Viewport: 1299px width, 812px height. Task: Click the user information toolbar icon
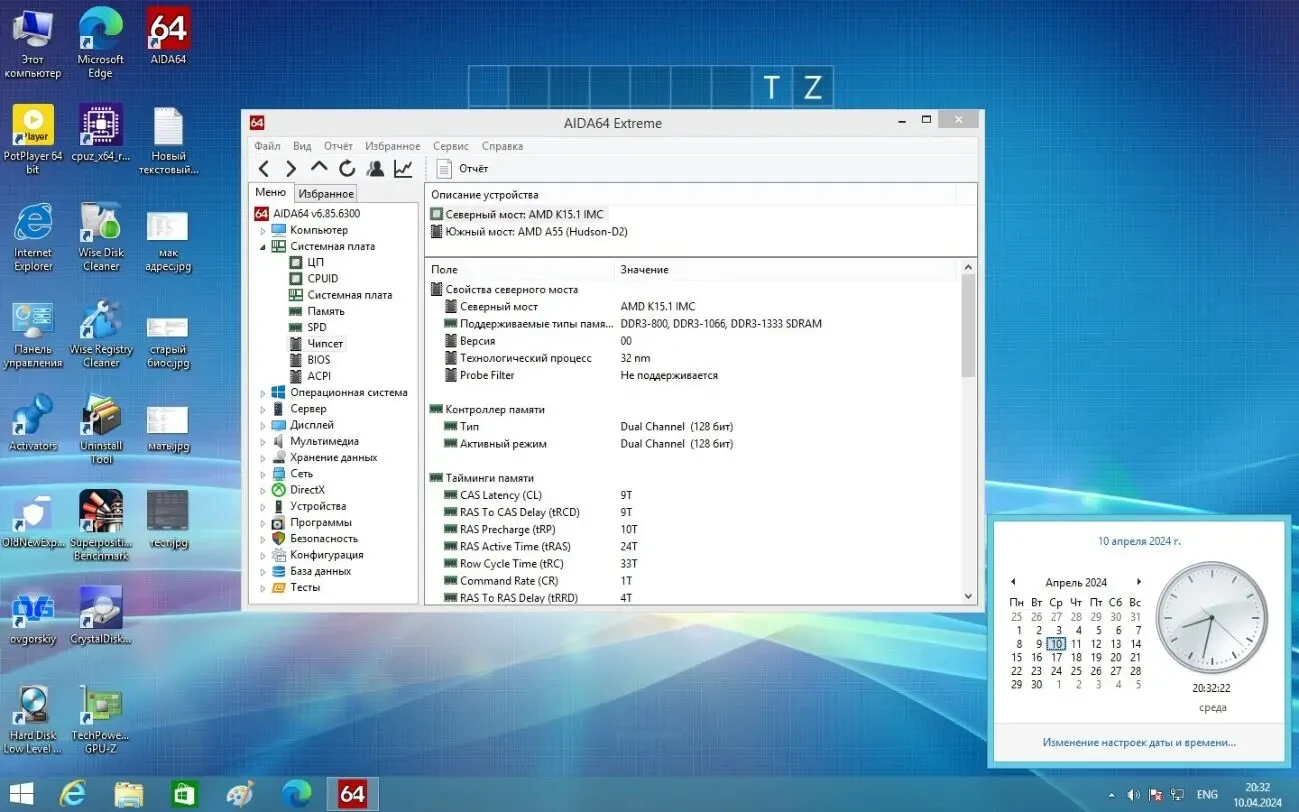tap(374, 168)
